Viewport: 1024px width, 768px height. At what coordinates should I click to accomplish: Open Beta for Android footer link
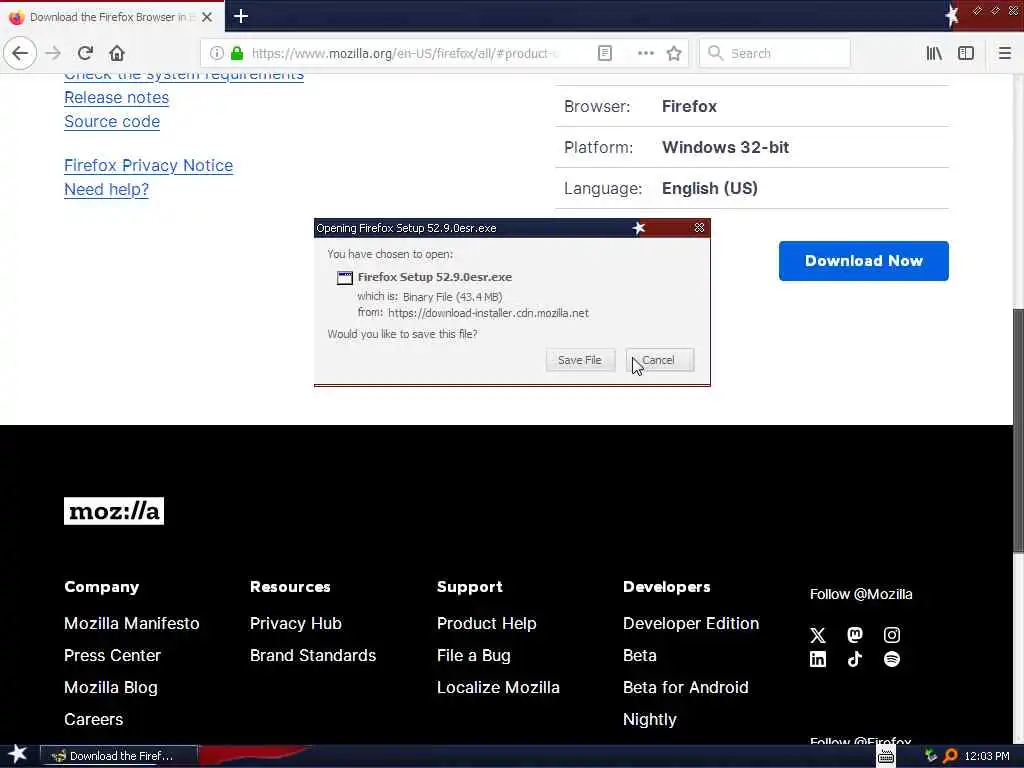pos(686,687)
